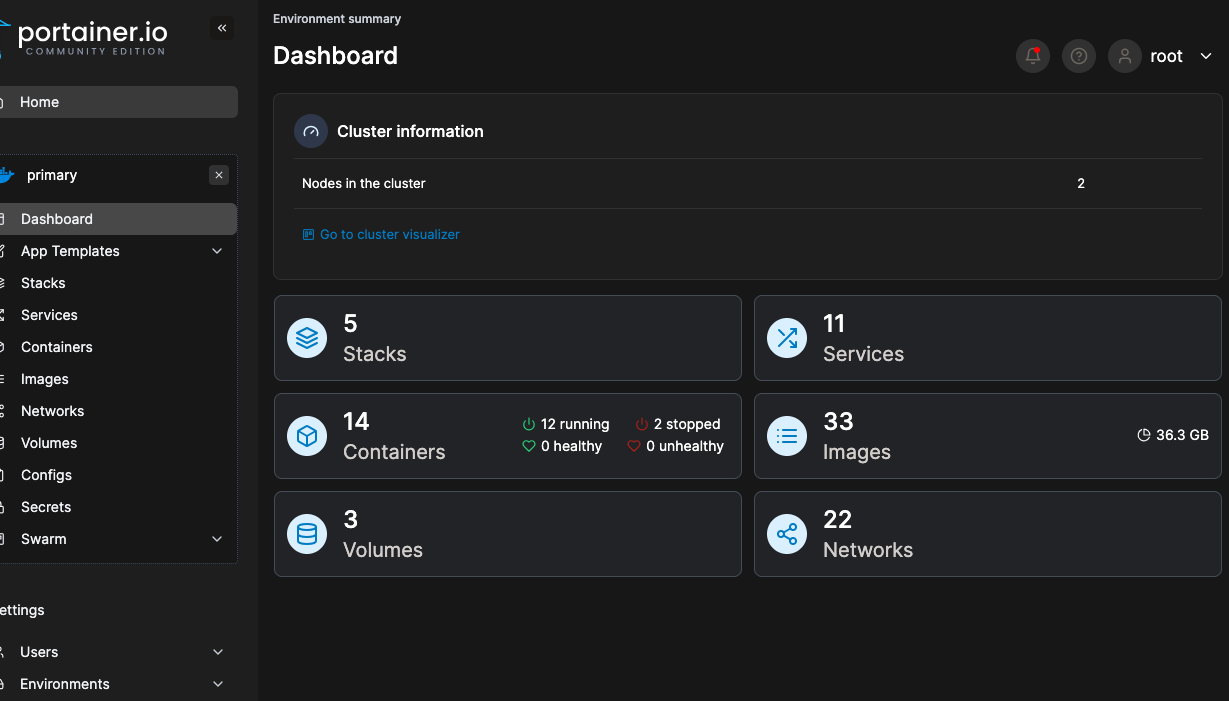This screenshot has height=701, width=1229.
Task: Click the Networks share icon
Action: (x=787, y=534)
